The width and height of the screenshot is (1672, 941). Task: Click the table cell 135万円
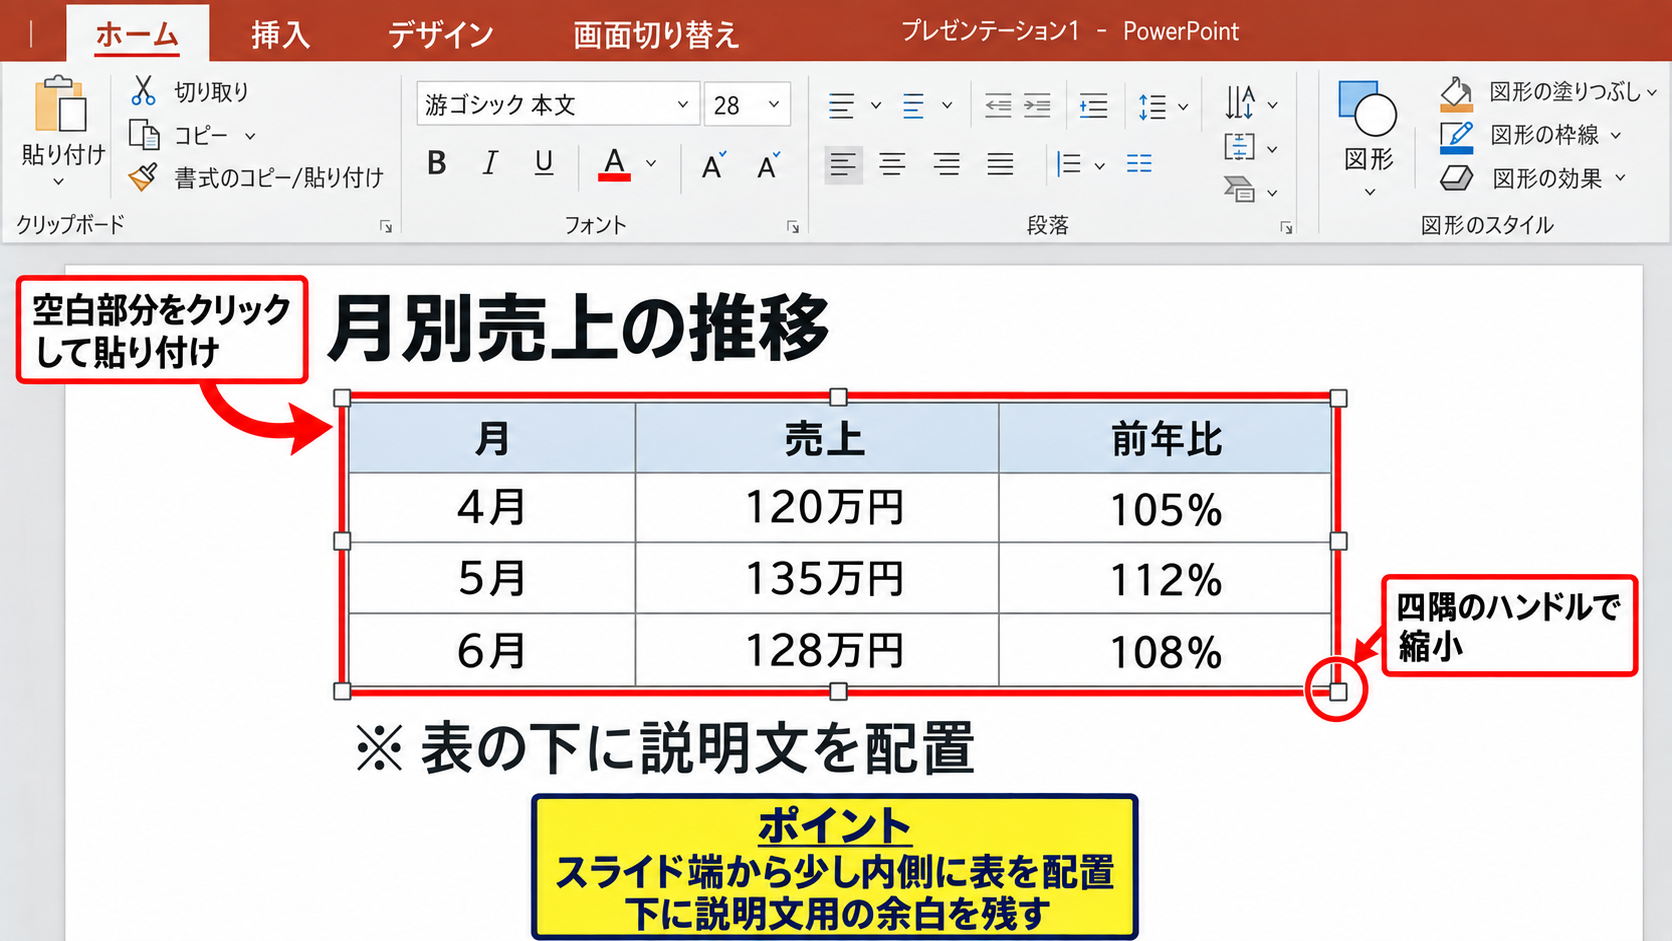click(817, 578)
